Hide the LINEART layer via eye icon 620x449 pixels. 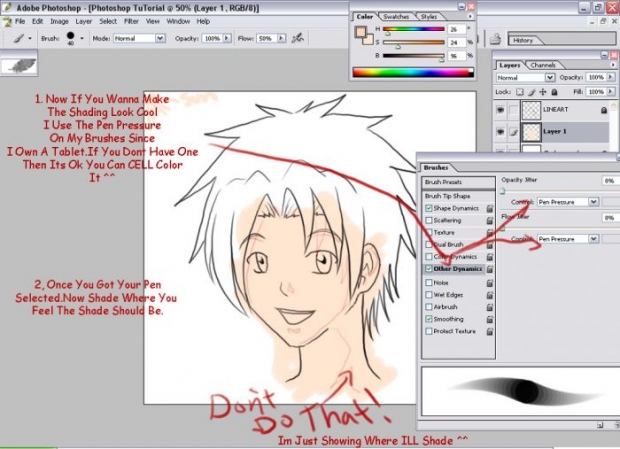click(500, 109)
